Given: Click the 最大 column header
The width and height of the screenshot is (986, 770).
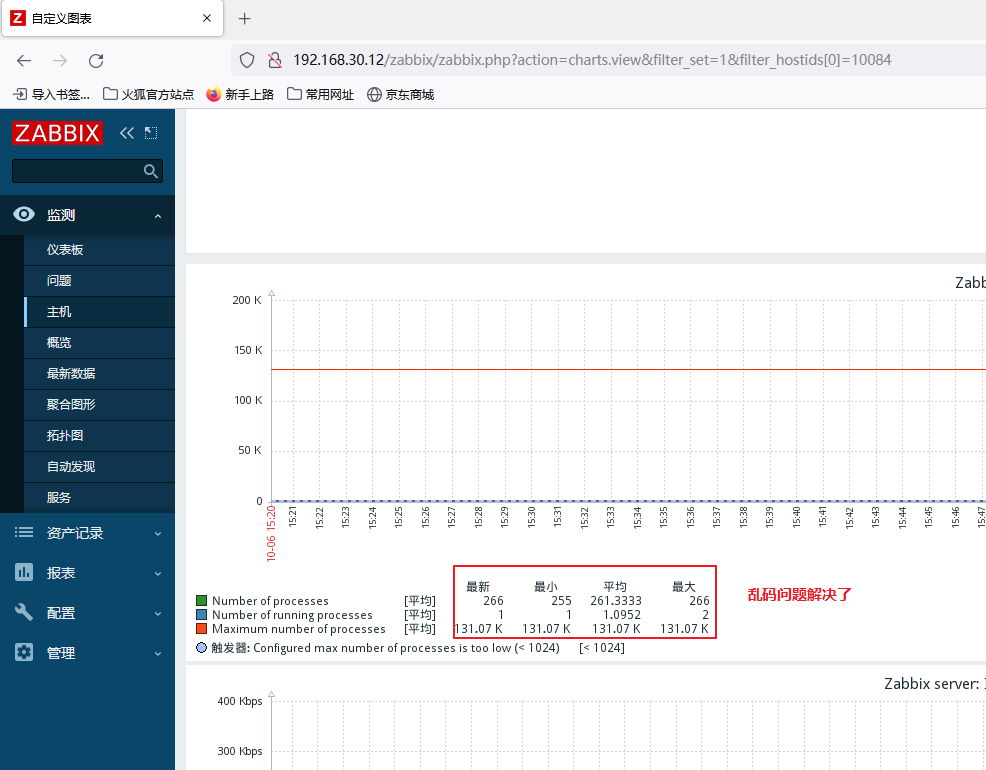Looking at the screenshot, I should point(684,586).
